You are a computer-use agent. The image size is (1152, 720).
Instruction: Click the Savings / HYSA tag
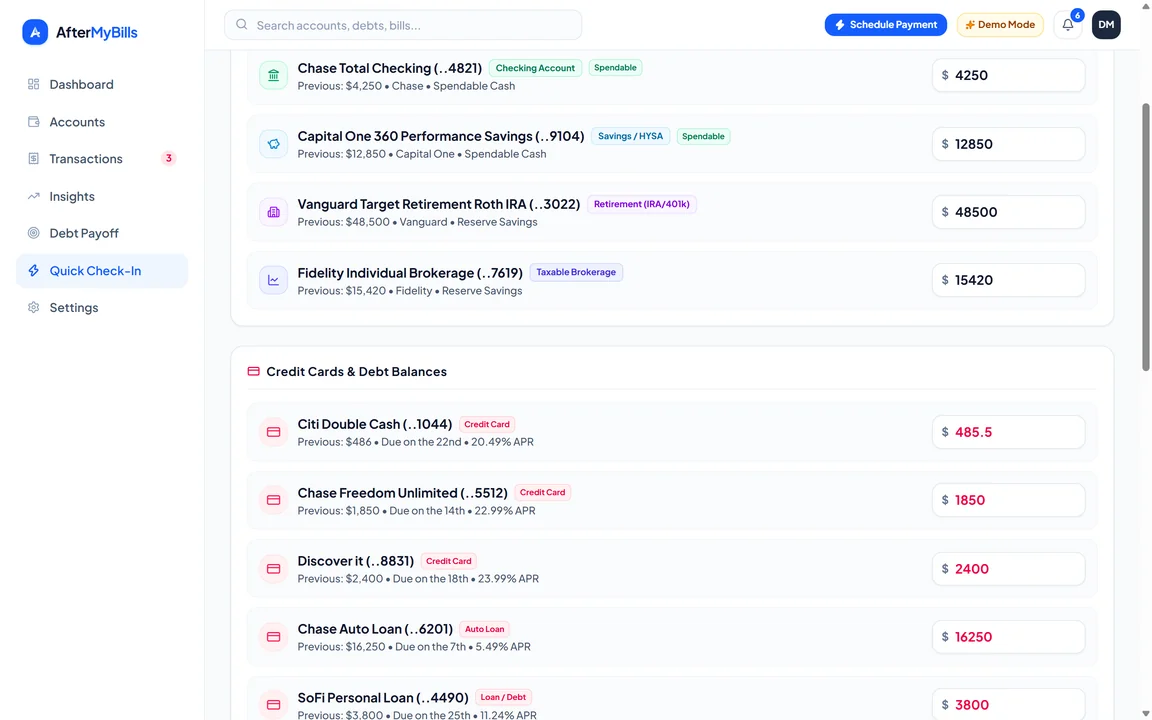point(630,137)
